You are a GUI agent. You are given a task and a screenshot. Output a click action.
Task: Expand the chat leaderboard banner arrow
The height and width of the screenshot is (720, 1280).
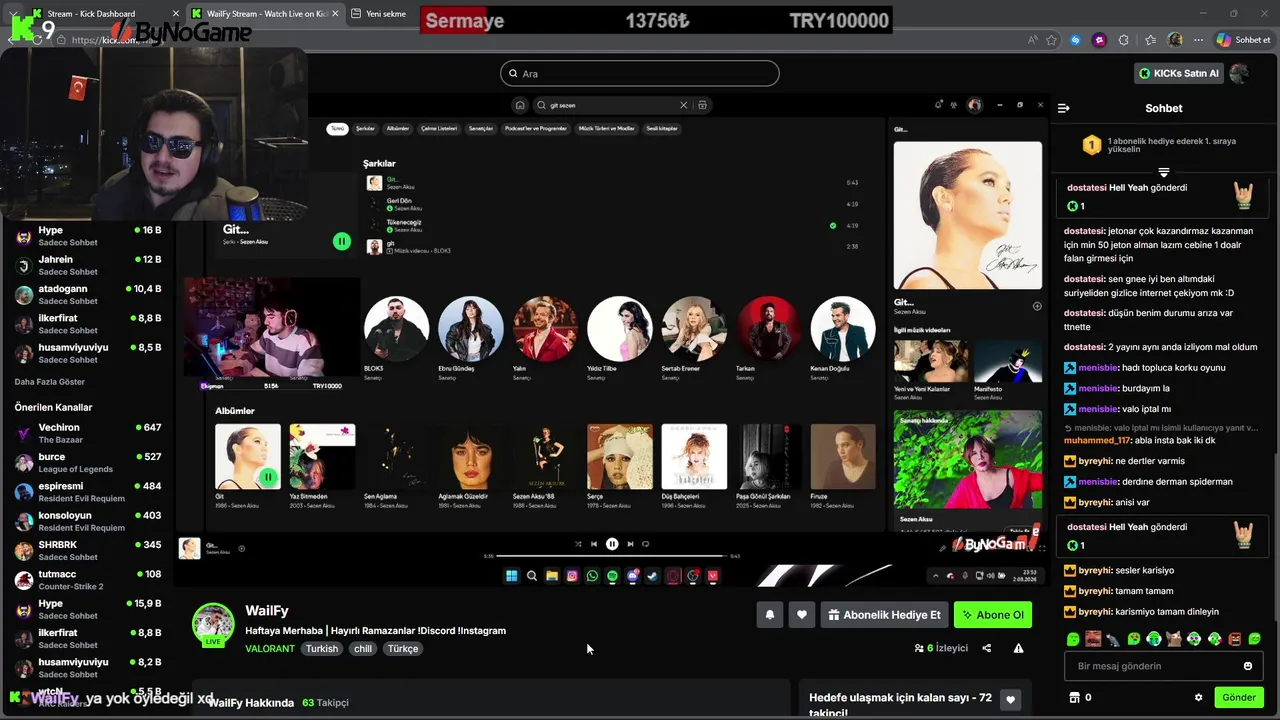coord(1164,173)
